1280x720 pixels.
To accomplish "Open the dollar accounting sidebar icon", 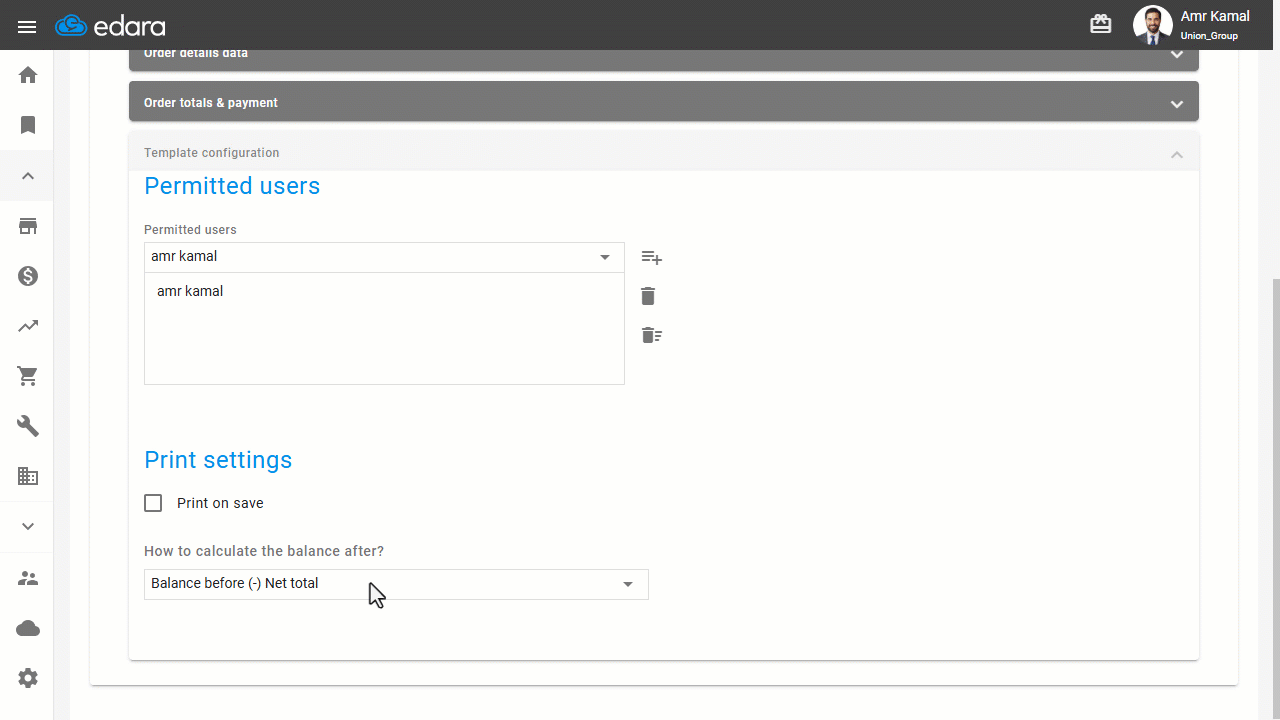I will pyautogui.click(x=28, y=276).
